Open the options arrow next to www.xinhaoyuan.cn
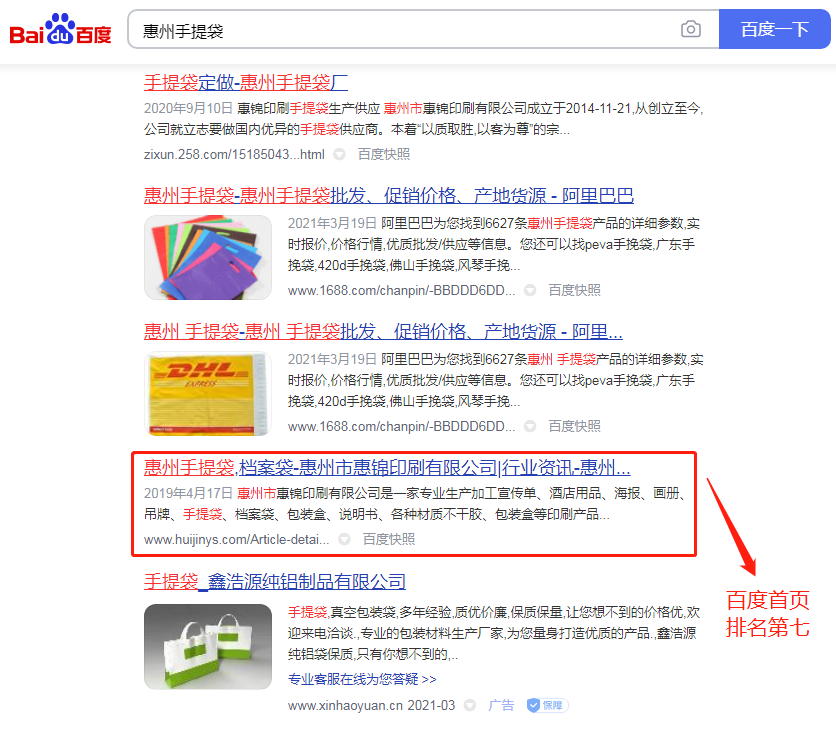The image size is (836, 737). click(471, 705)
